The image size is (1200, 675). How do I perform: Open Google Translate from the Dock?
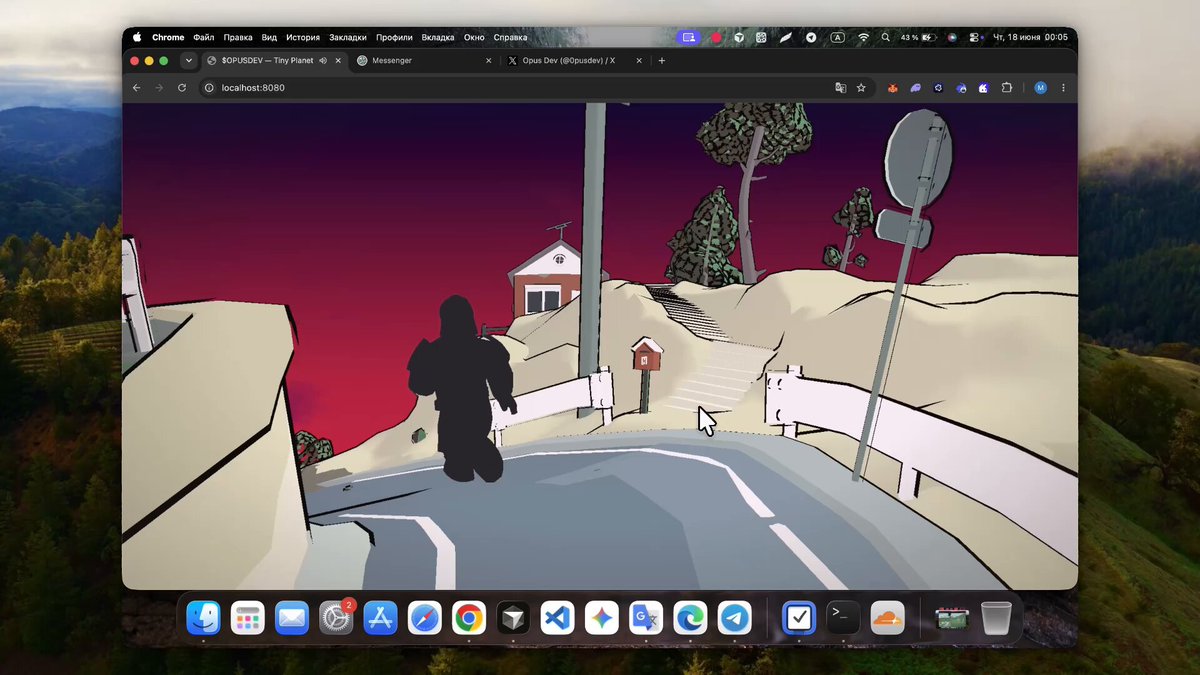coord(645,618)
